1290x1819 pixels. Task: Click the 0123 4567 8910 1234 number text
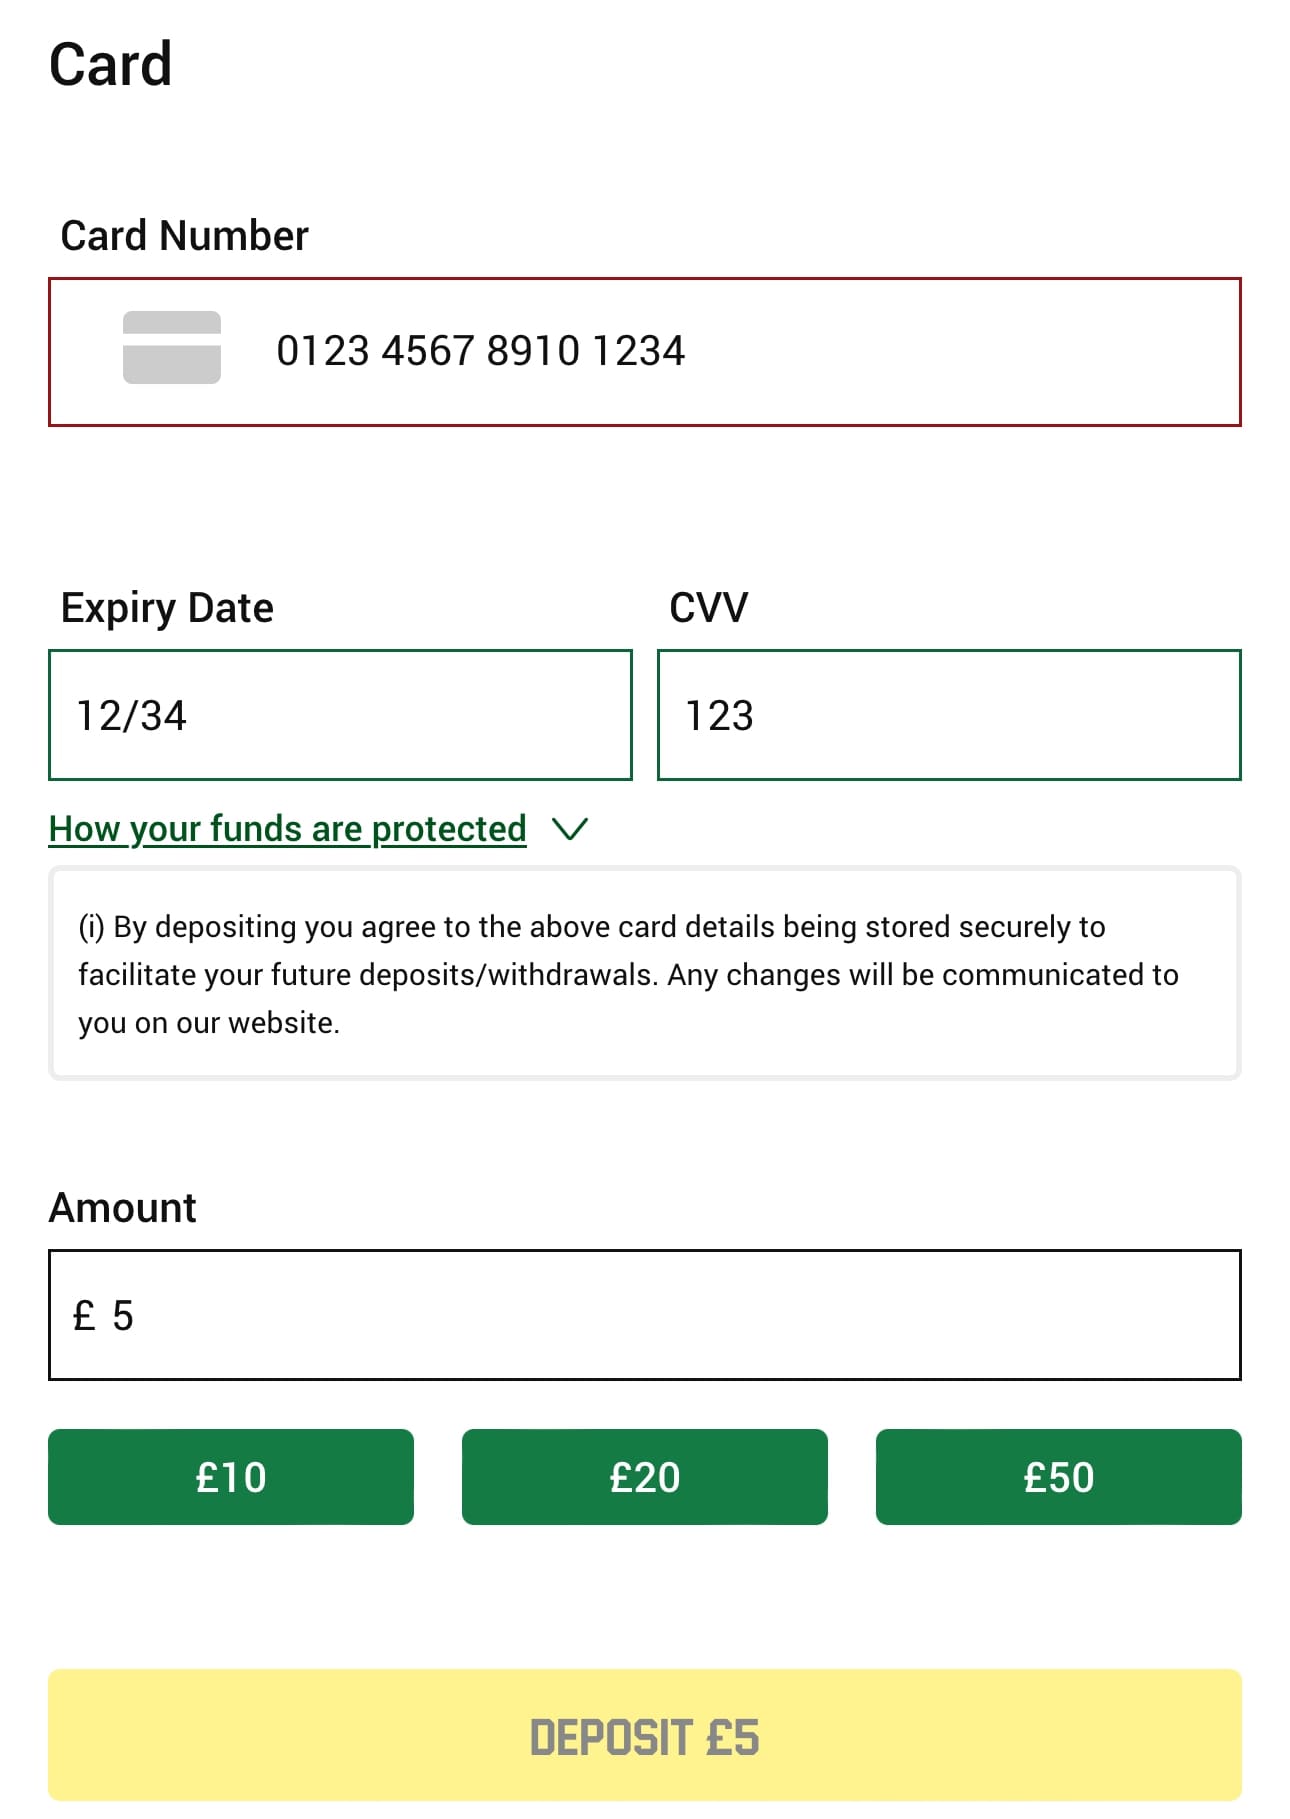pos(480,351)
